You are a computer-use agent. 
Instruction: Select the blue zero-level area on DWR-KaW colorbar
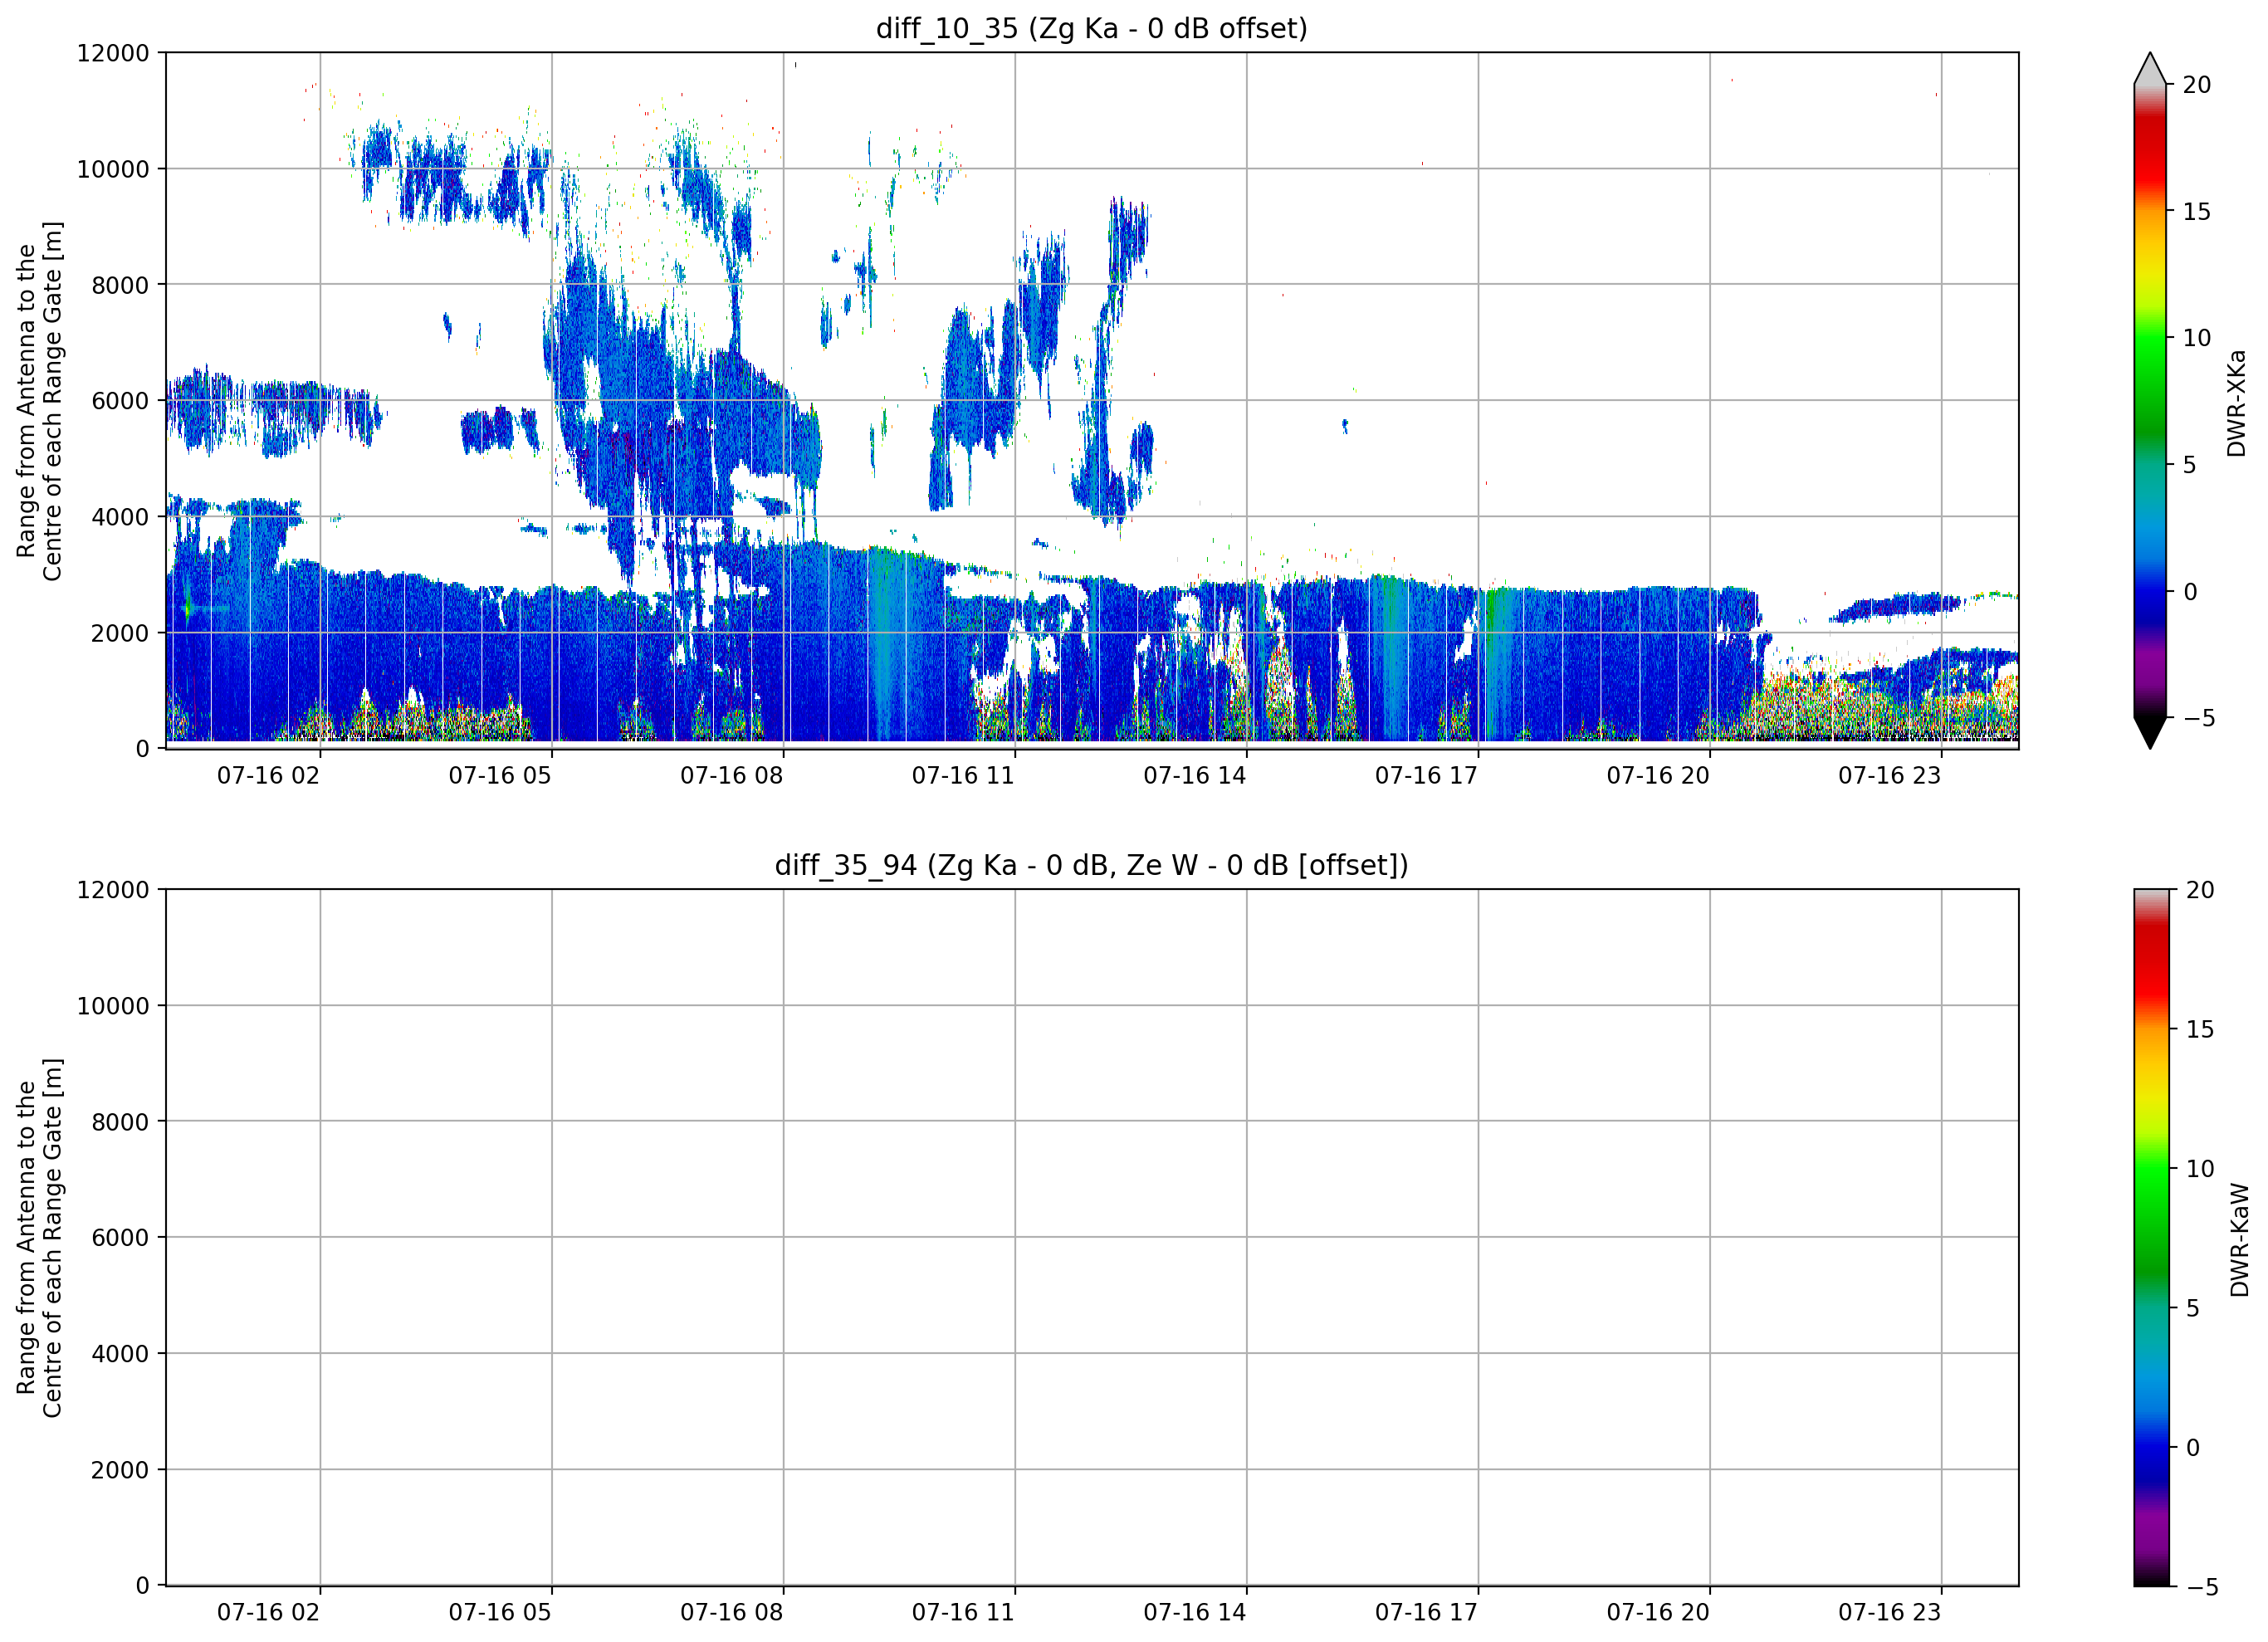(2152, 1445)
